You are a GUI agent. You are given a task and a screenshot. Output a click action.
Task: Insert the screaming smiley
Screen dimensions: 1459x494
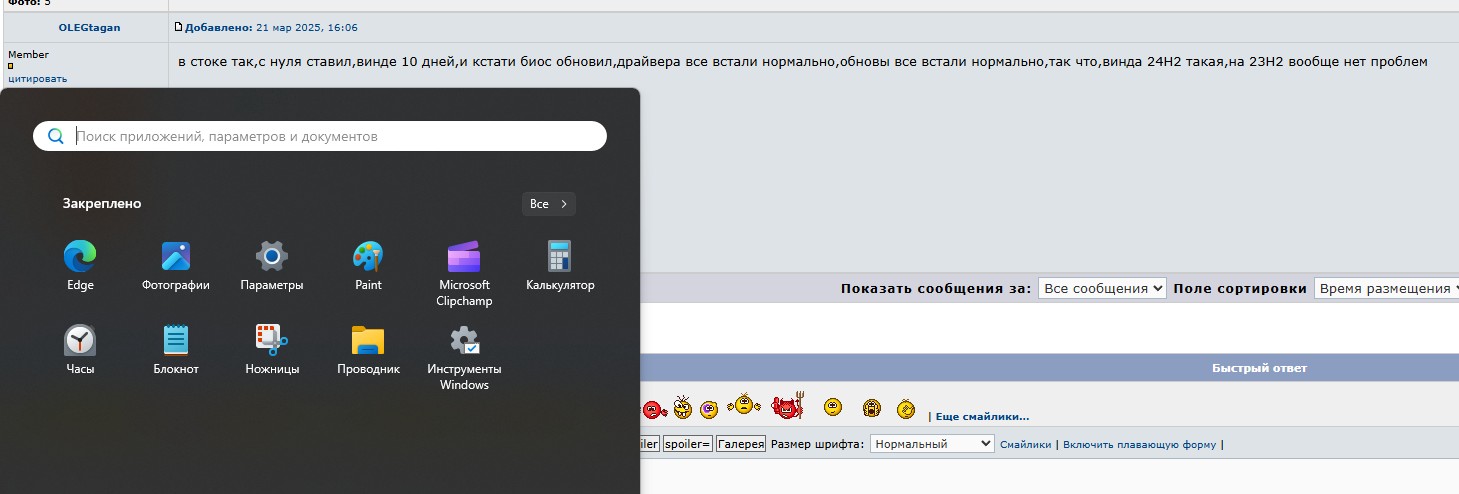(x=872, y=407)
